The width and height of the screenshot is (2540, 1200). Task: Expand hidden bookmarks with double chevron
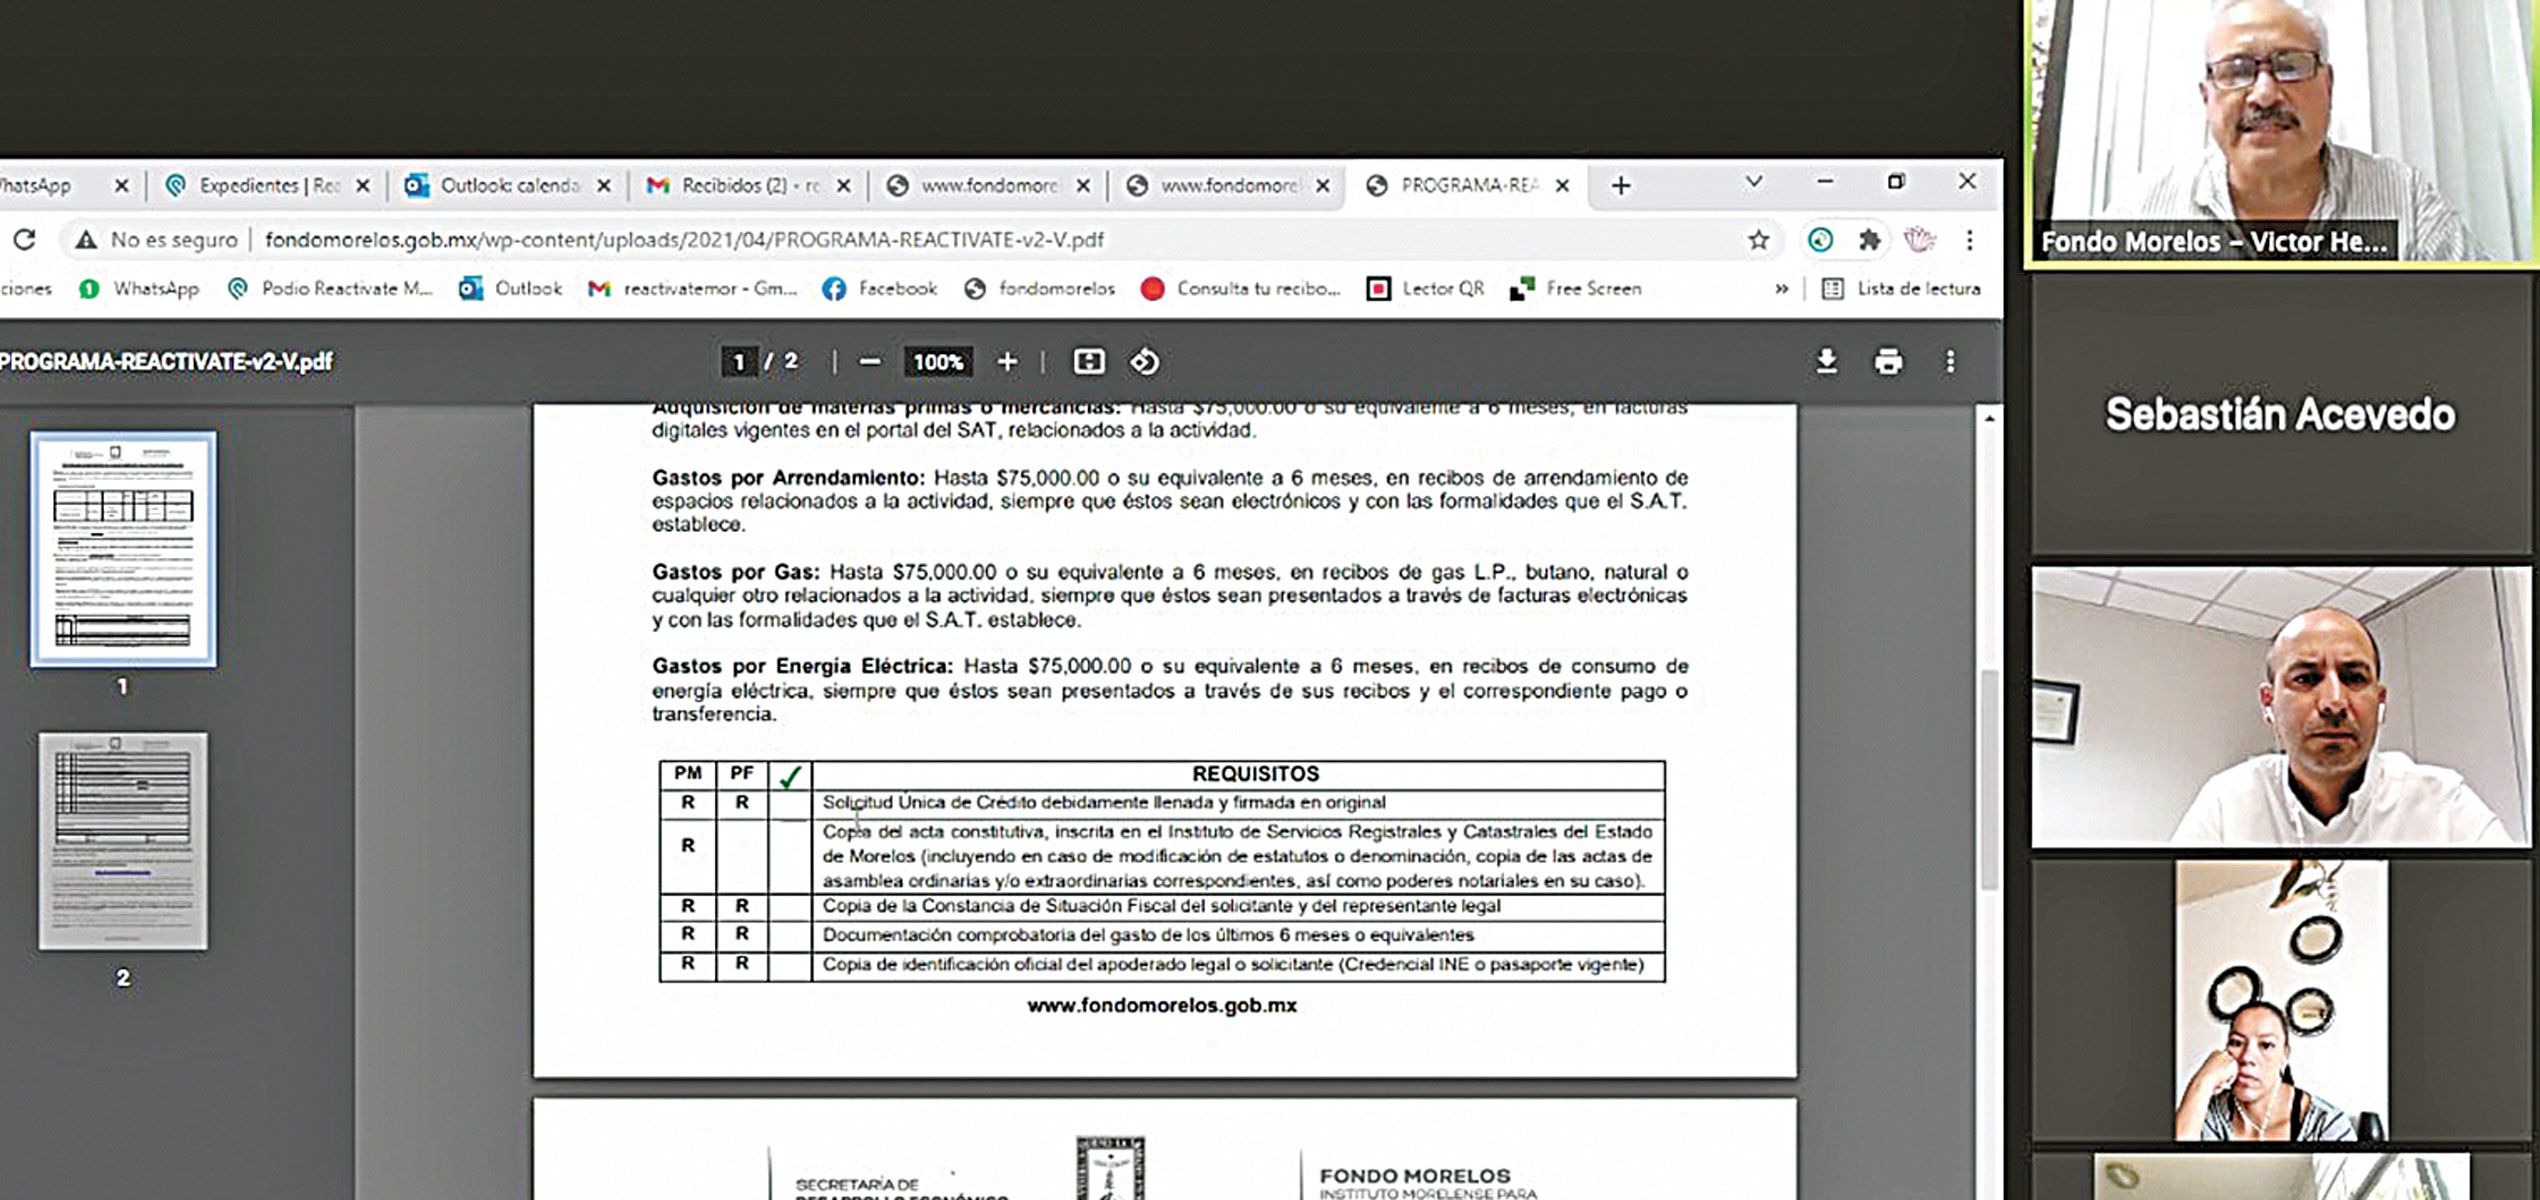tap(1781, 289)
